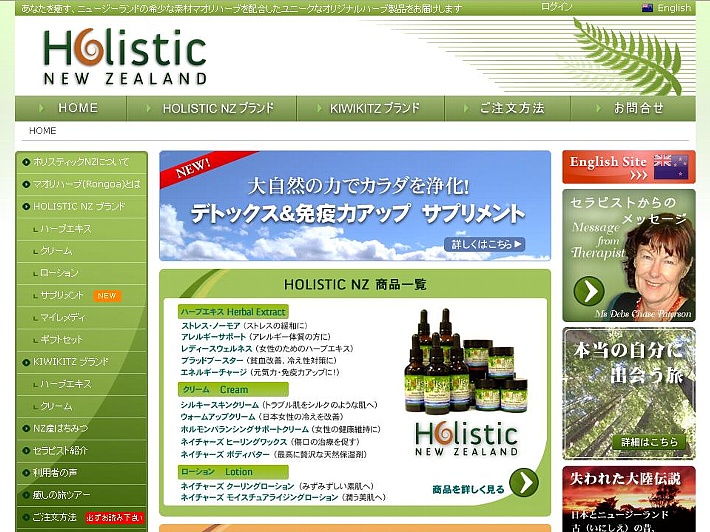Go to HOME in the navigation bar
Image resolution: width=710 pixels, height=532 pixels.
[71, 108]
